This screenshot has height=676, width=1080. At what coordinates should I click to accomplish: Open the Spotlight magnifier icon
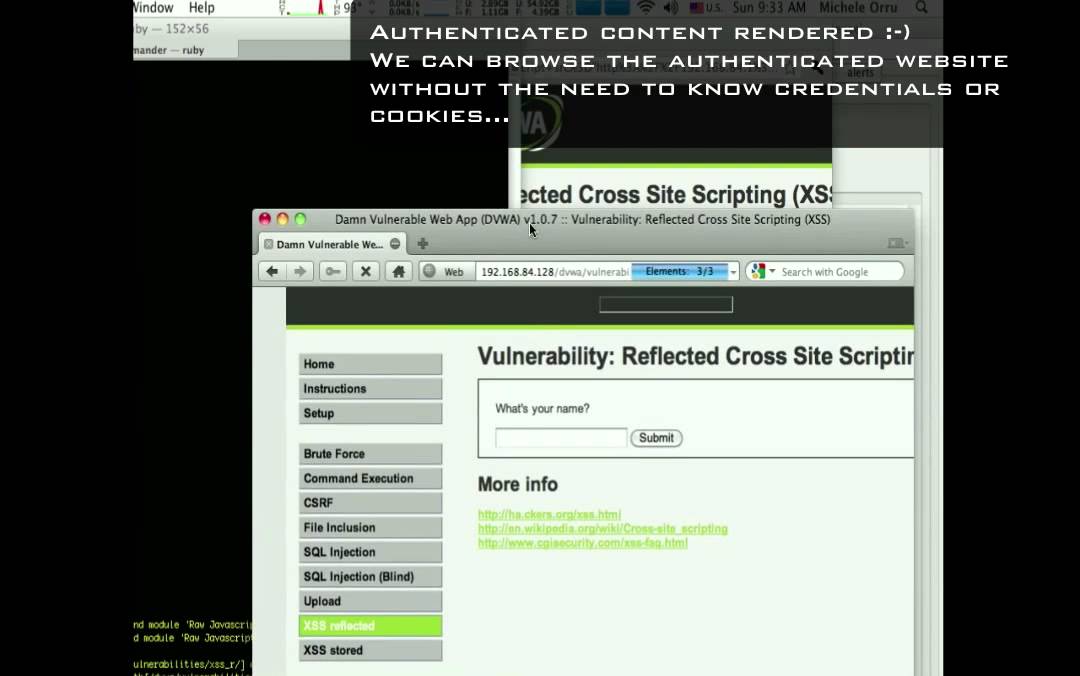tap(921, 8)
